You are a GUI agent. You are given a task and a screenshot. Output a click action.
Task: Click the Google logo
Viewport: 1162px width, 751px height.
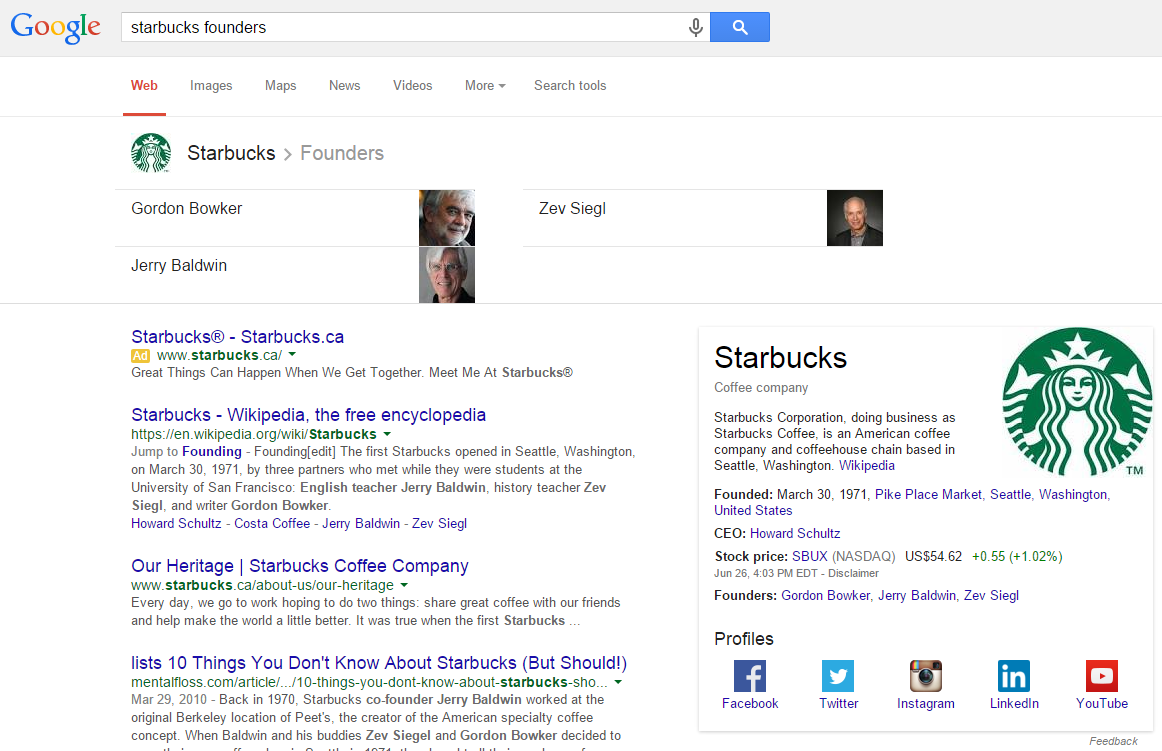point(56,28)
